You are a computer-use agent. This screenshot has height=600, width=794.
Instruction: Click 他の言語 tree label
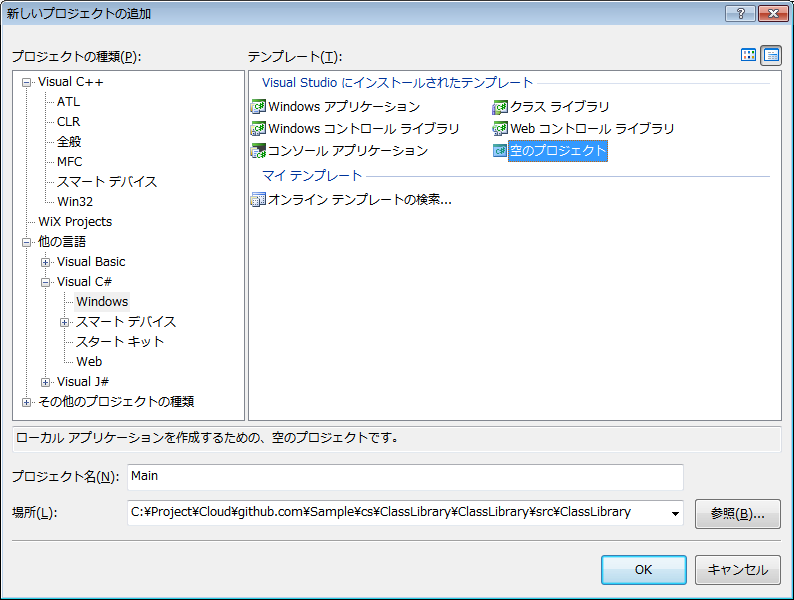click(62, 242)
